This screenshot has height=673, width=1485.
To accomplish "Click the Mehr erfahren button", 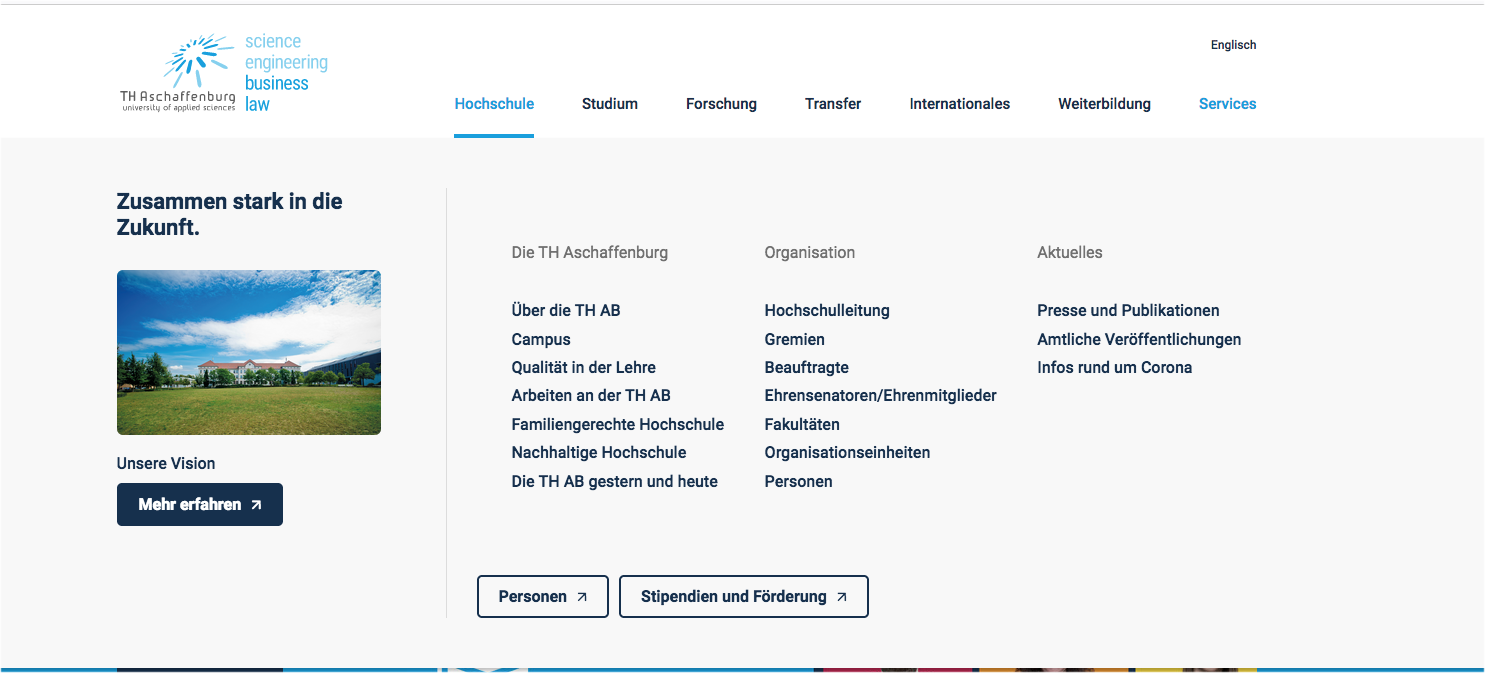I will point(199,504).
